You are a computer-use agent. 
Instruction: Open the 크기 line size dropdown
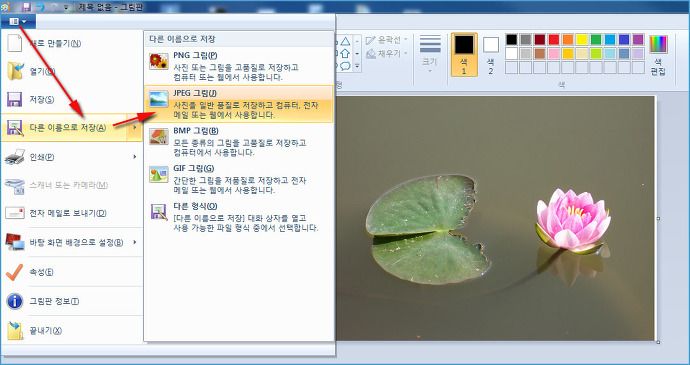tap(430, 53)
